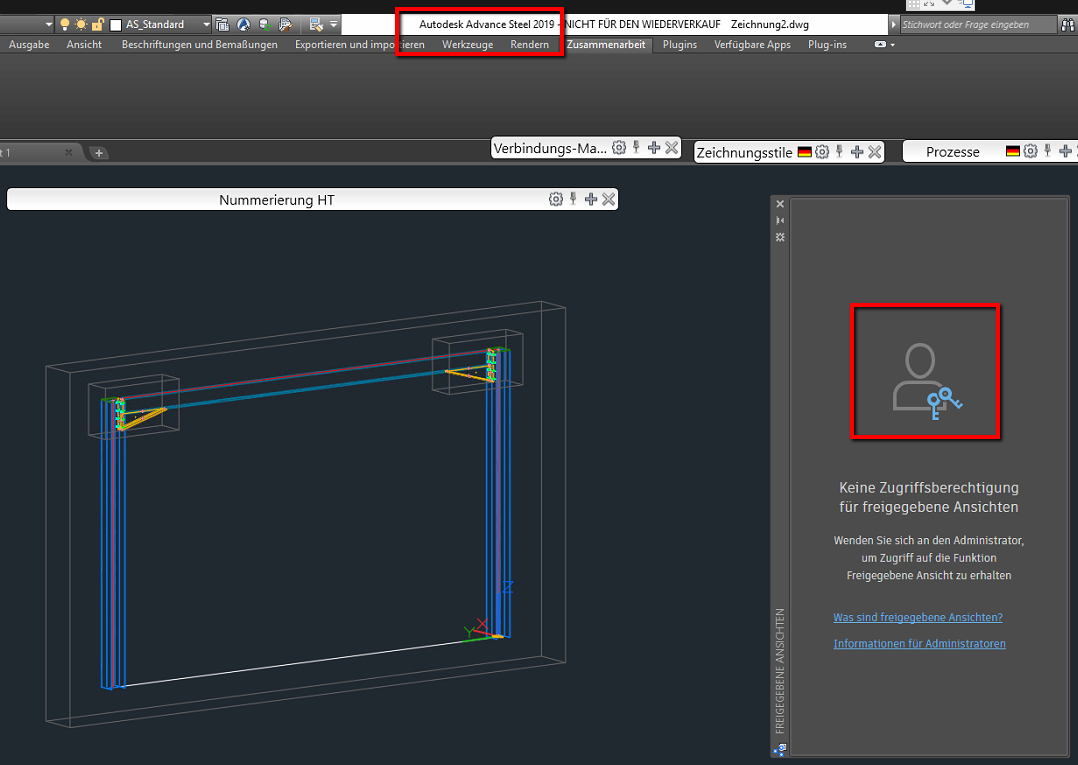Click Informationen für Administratoren link
Screen dimensions: 1078x765
tap(919, 643)
